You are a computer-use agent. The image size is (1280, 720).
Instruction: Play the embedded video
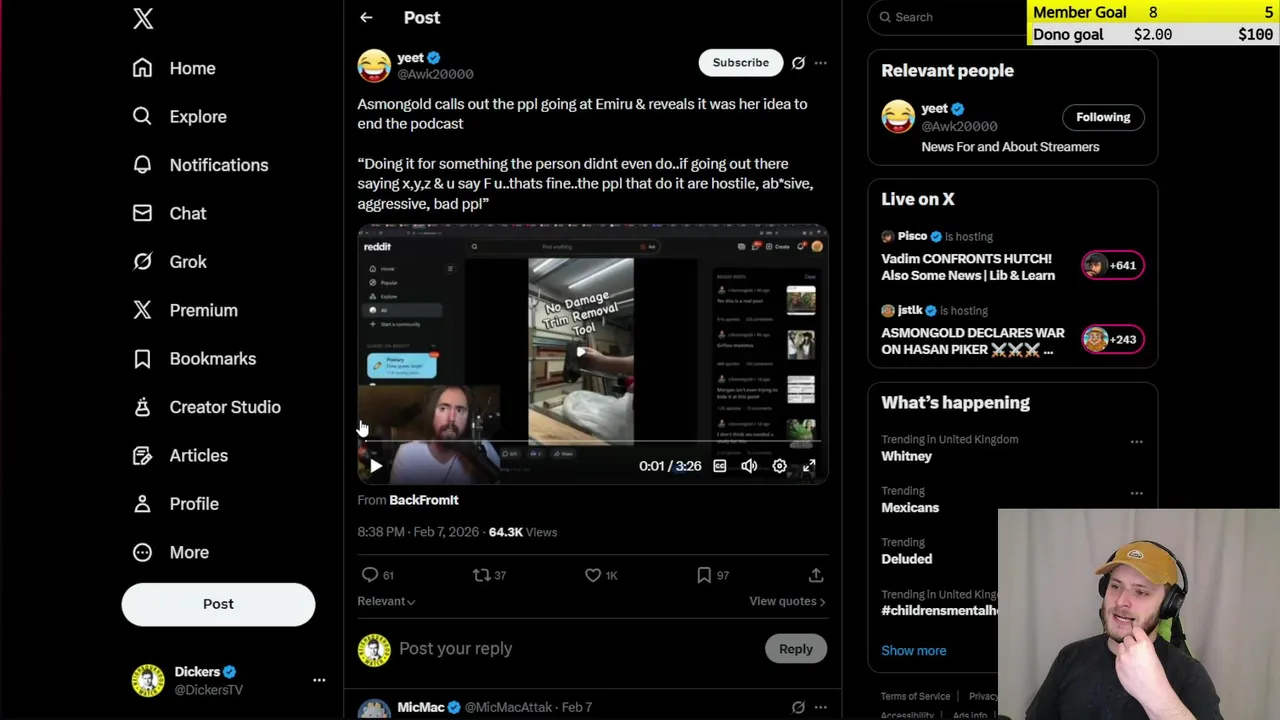[x=375, y=466]
